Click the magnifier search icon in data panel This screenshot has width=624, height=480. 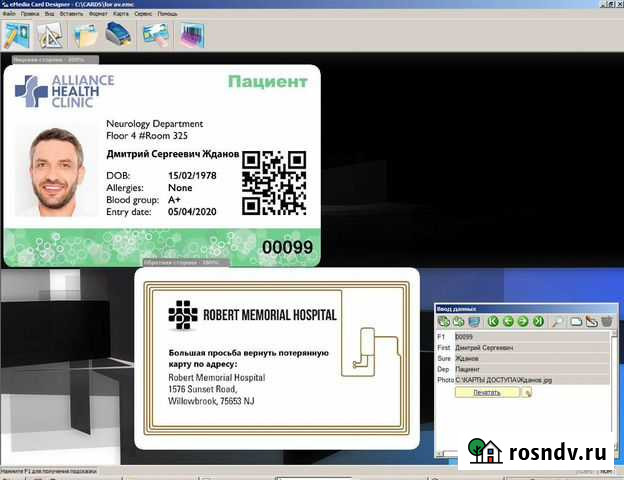coord(557,321)
